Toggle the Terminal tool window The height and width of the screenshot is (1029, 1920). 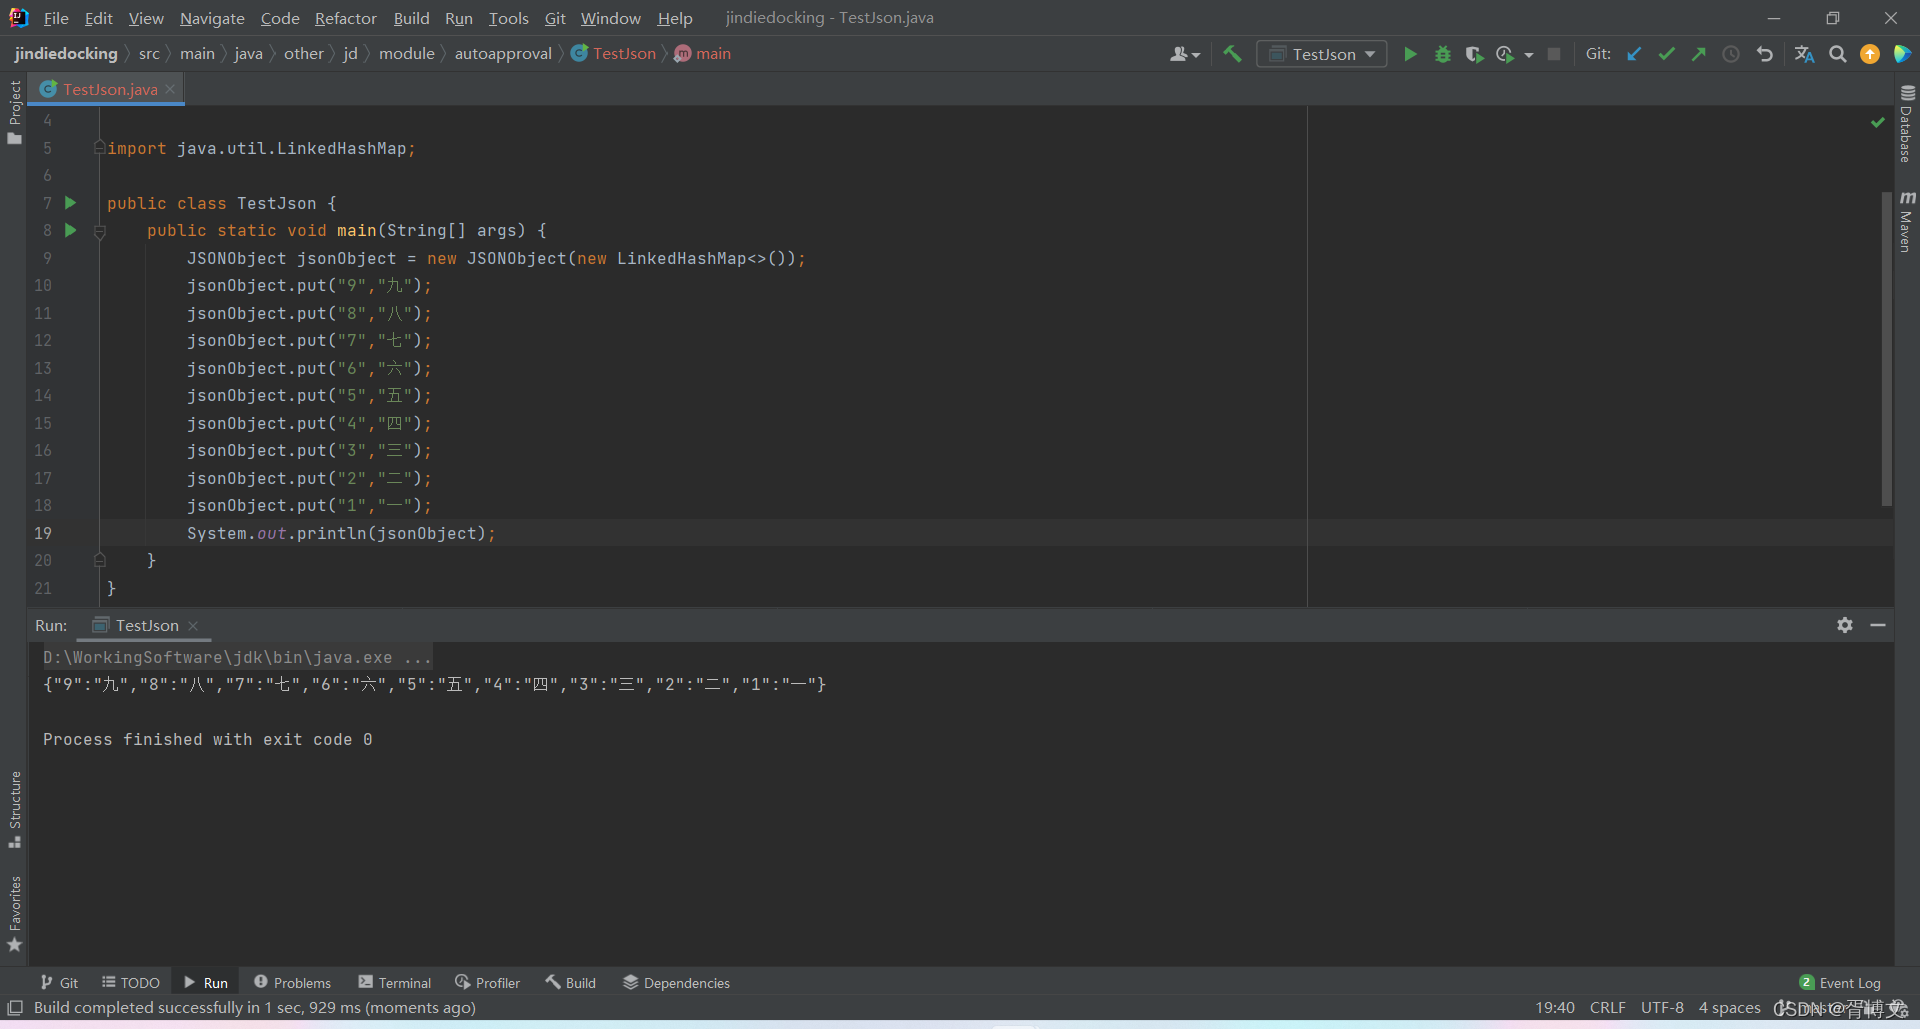394,982
